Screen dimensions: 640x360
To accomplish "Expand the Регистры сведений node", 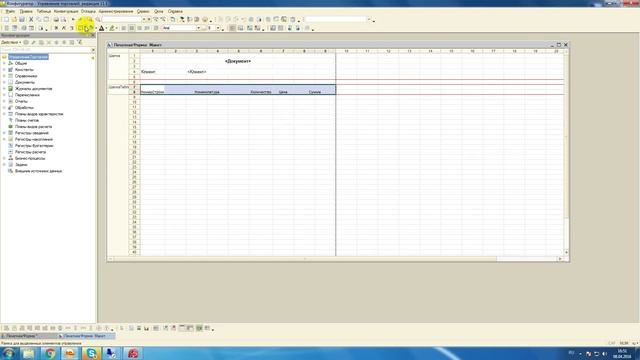I will coord(4,133).
